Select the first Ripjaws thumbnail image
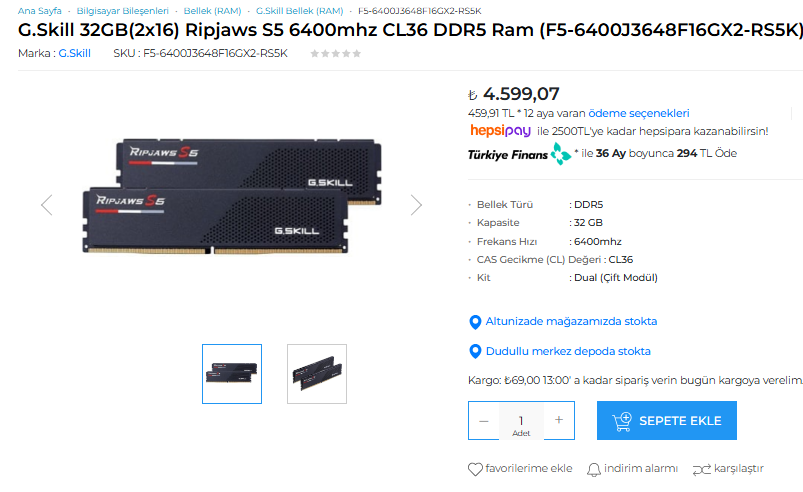The height and width of the screenshot is (492, 803). click(232, 374)
